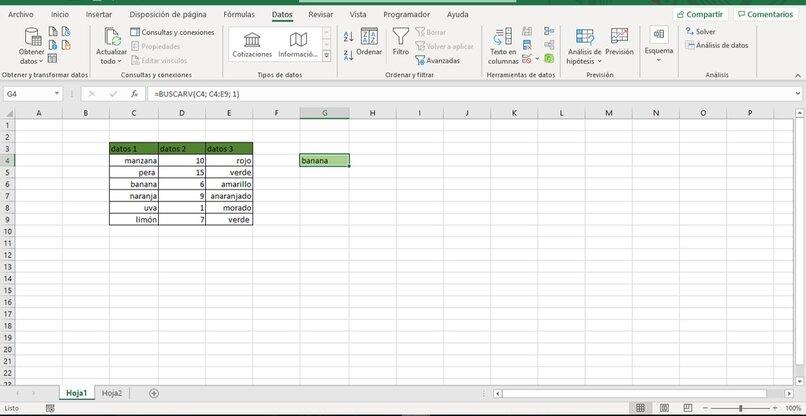This screenshot has height=416, width=806.
Task: Click the macro record icon in status bar
Action: point(50,408)
